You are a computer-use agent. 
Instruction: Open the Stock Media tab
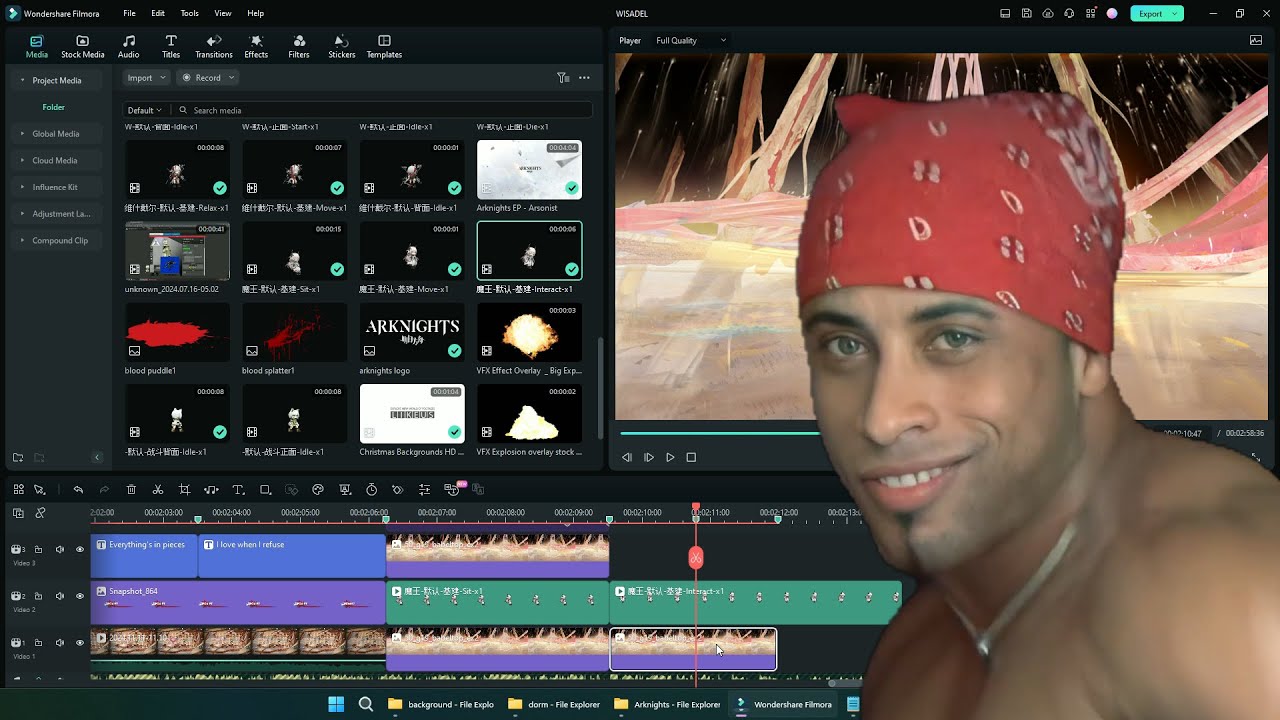[82, 46]
